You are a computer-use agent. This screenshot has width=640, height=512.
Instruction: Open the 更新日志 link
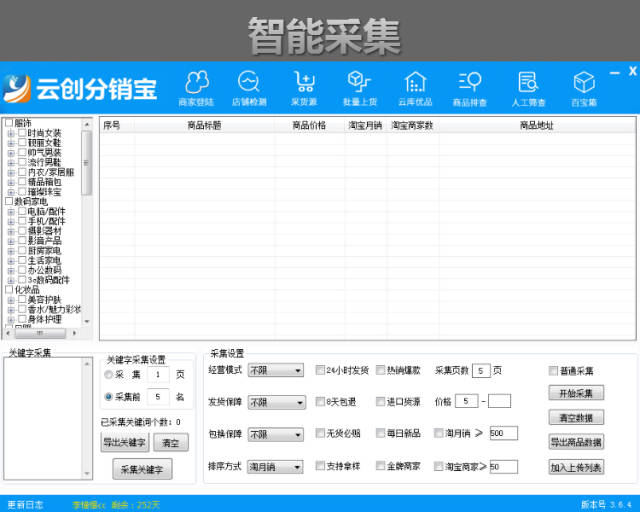(x=25, y=505)
